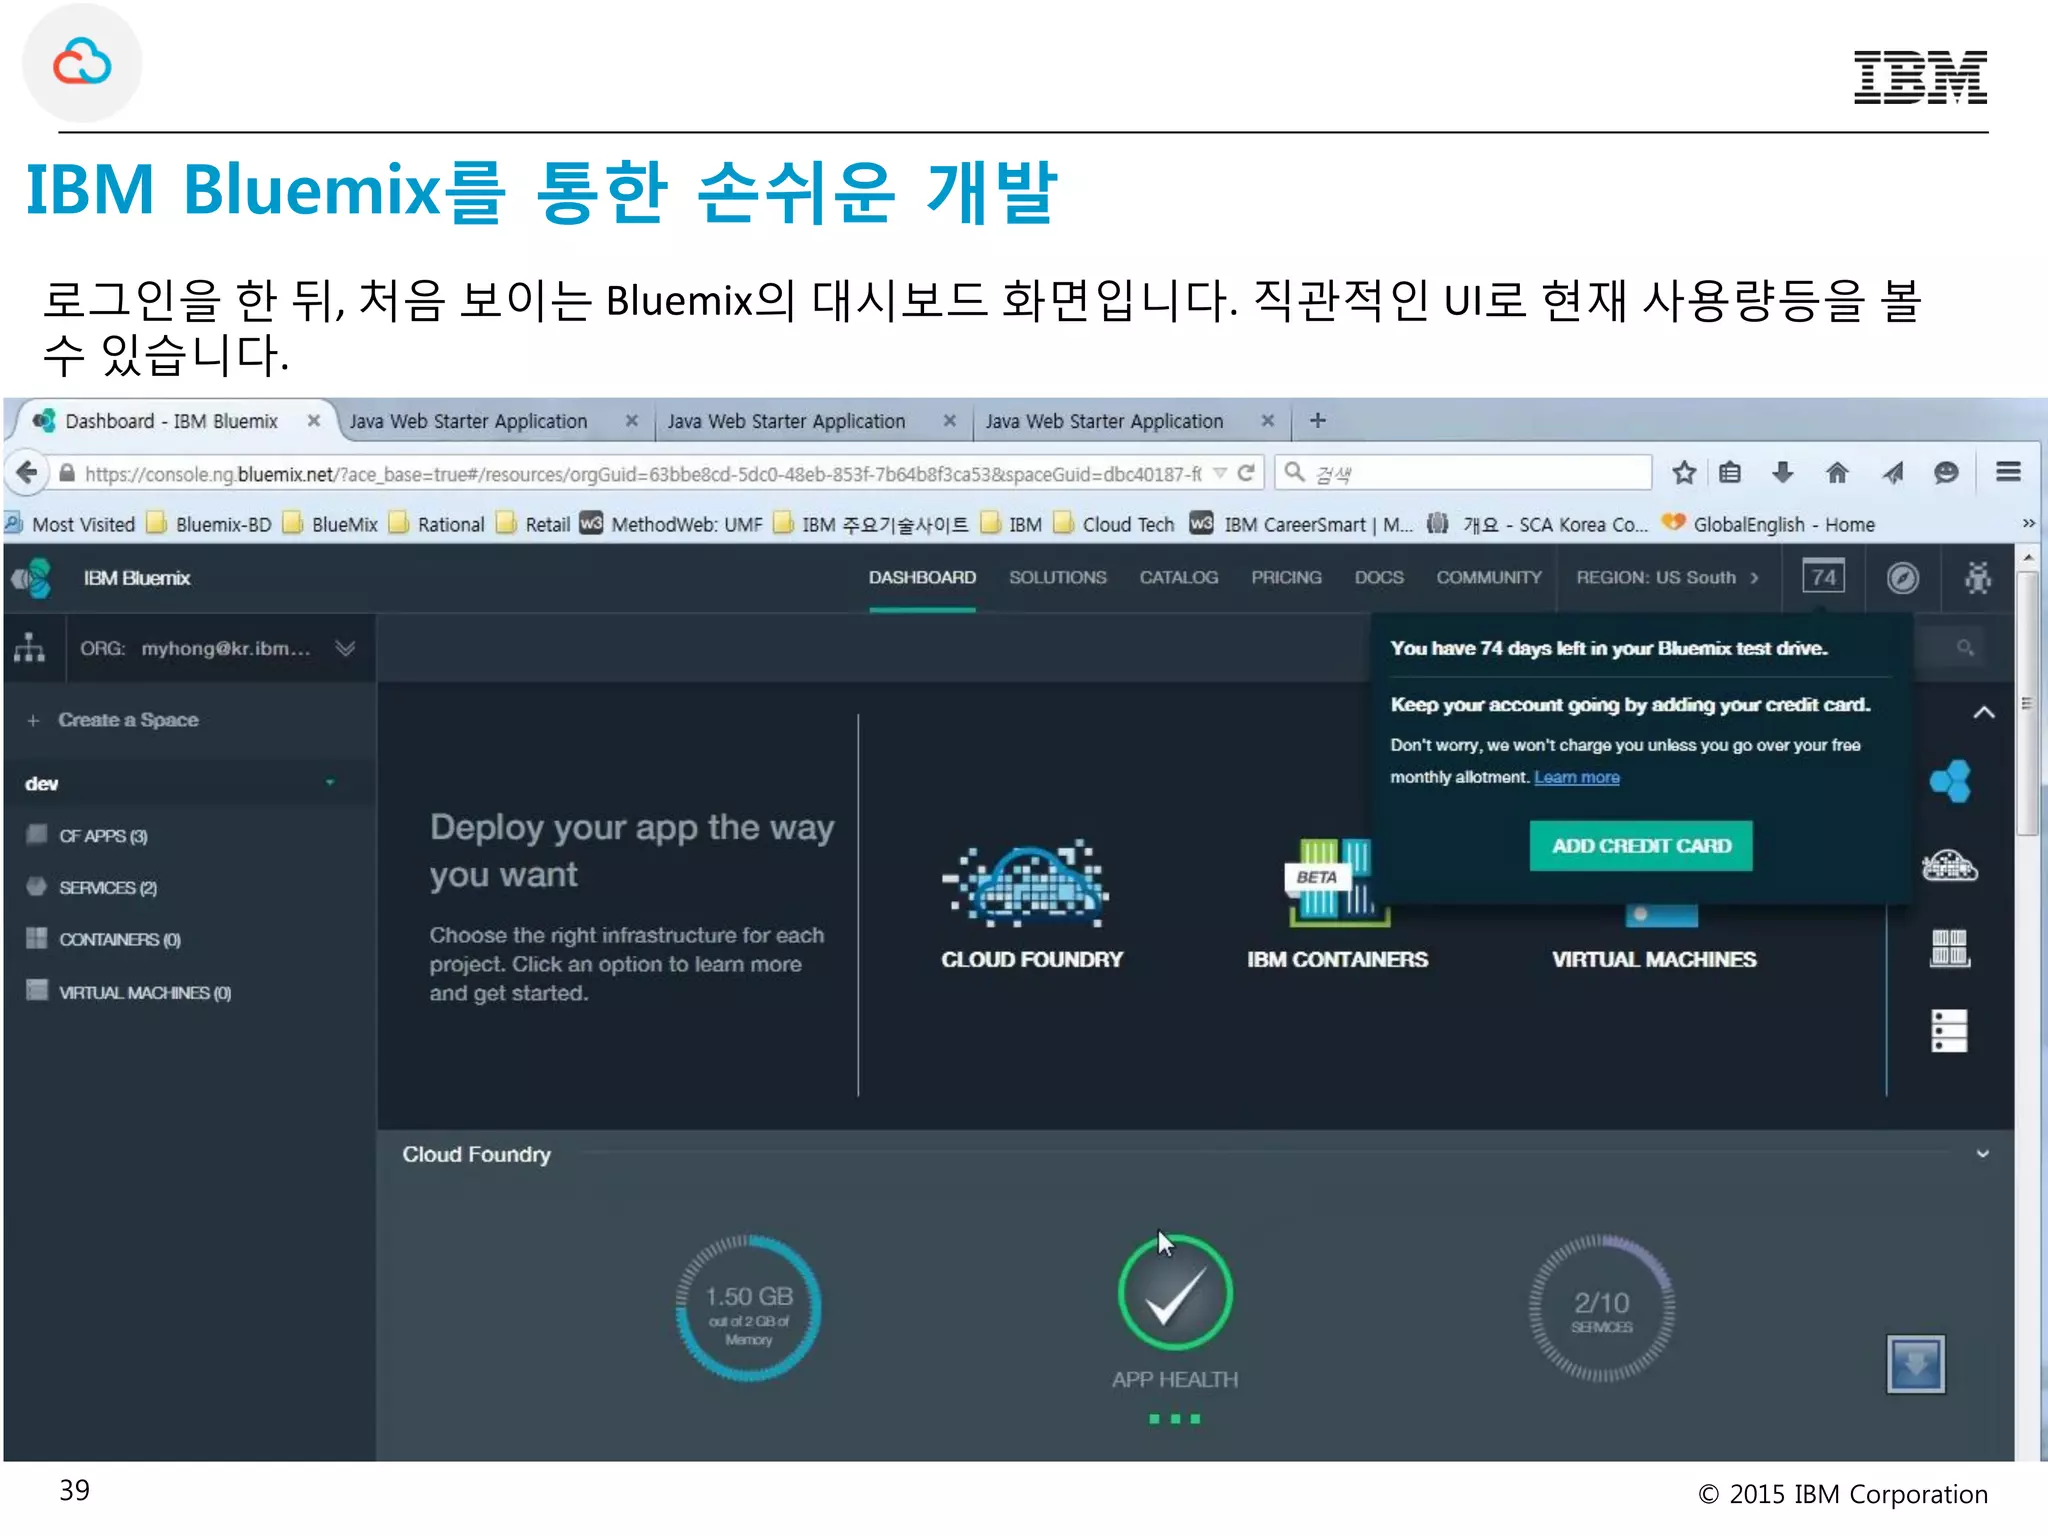This screenshot has width=2048, height=1536.
Task: Open SERVICES (2) in sidebar
Action: pyautogui.click(x=108, y=888)
